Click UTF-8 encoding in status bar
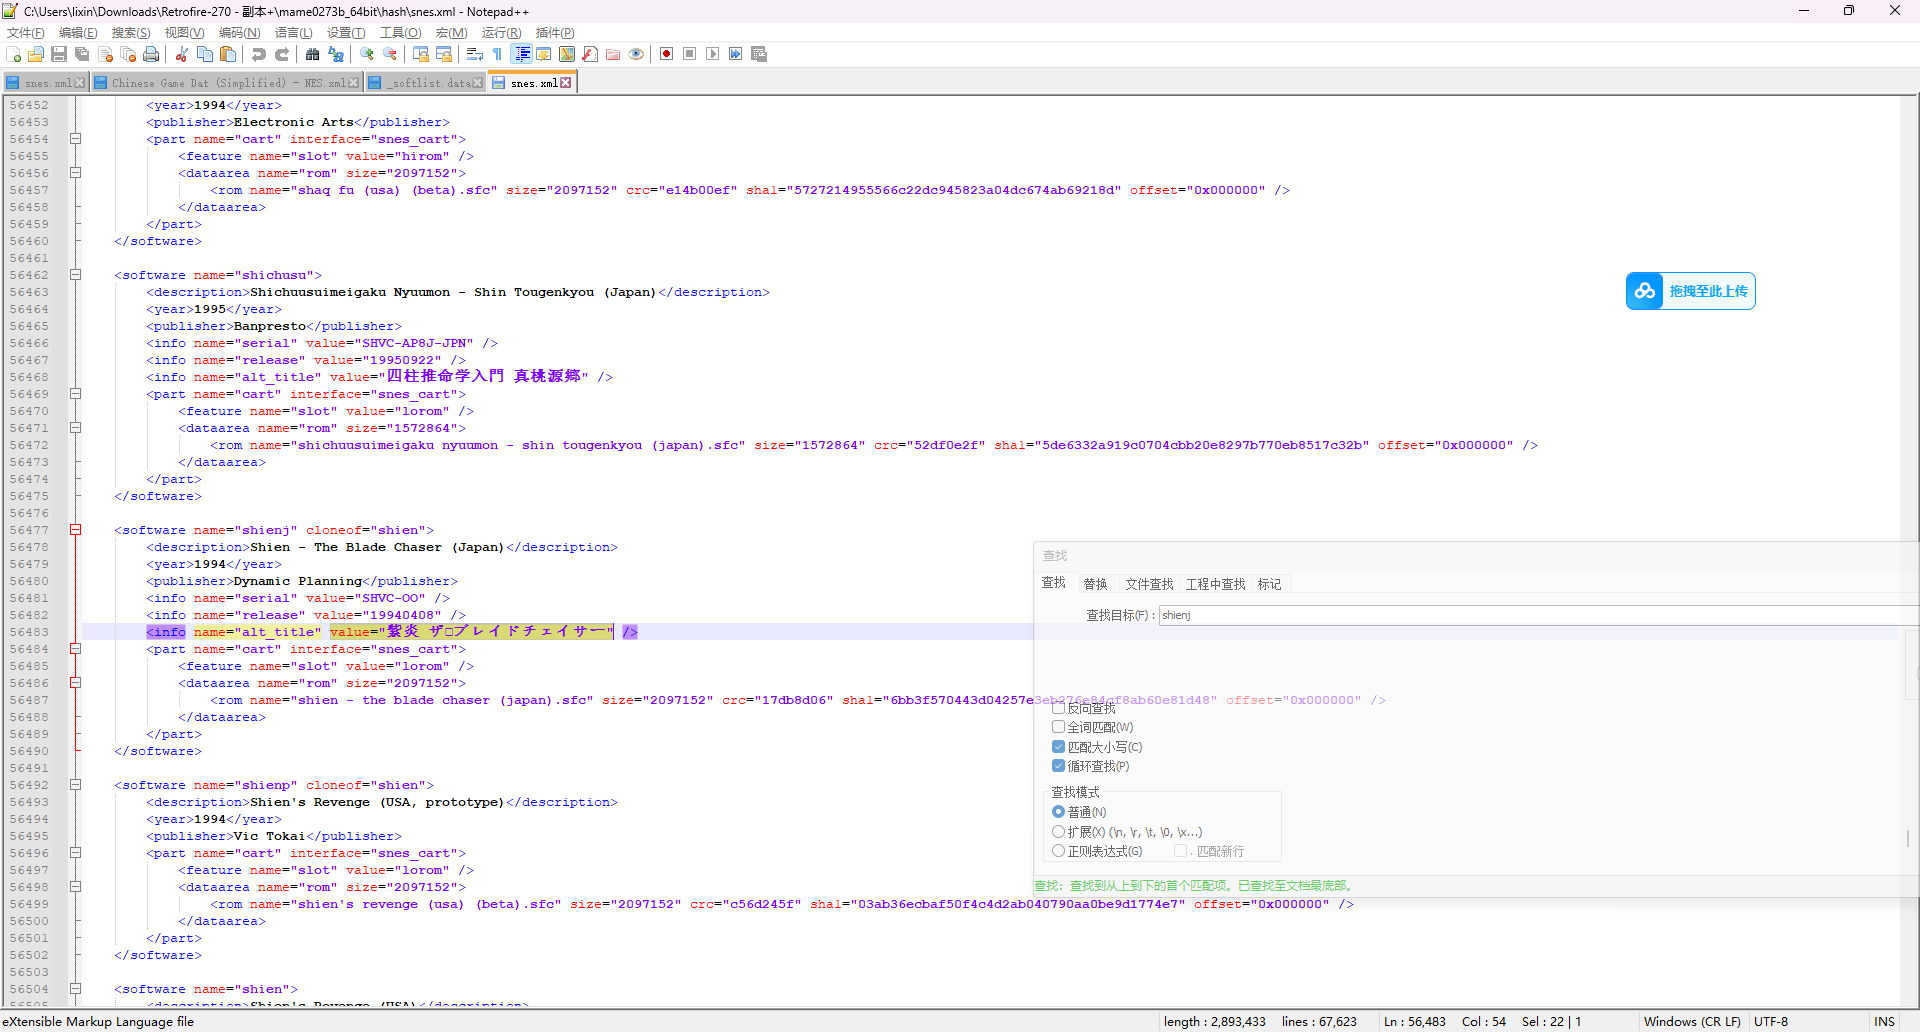The width and height of the screenshot is (1920, 1032). click(x=1771, y=1021)
